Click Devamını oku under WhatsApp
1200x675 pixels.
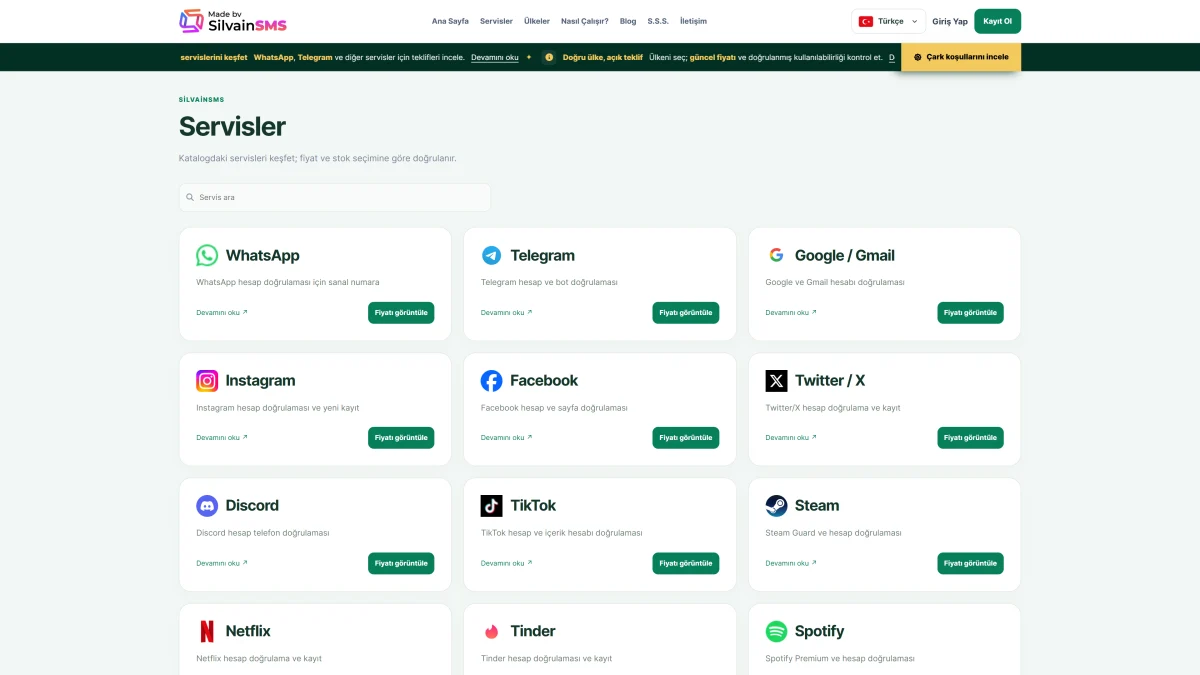[x=222, y=312]
